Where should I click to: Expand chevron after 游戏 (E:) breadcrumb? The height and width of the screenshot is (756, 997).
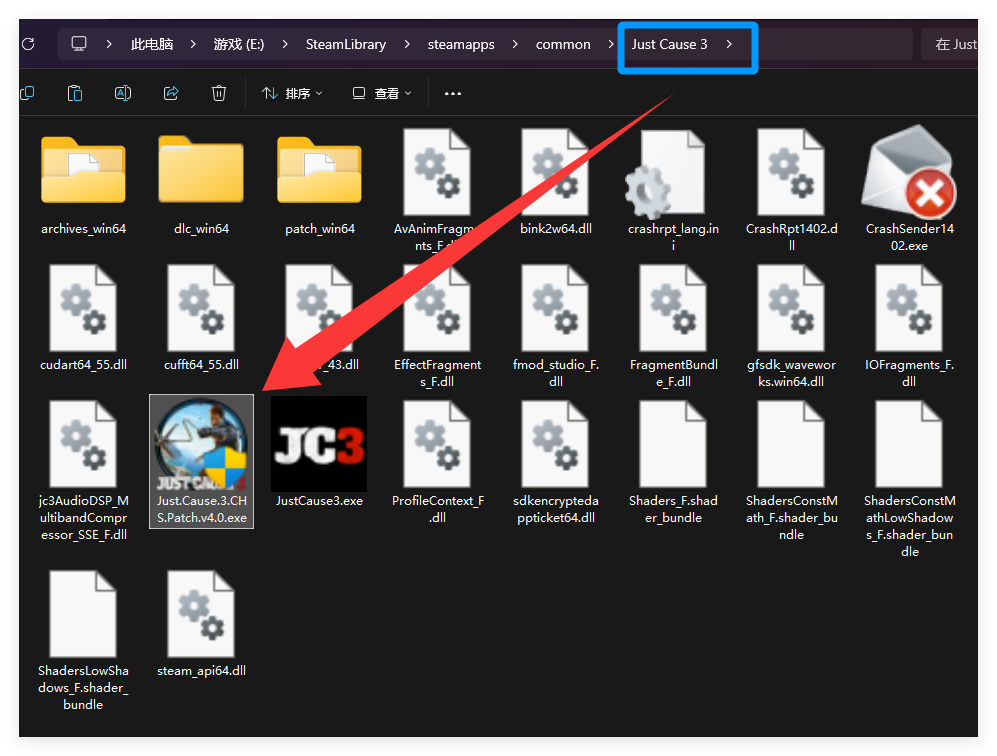tap(285, 44)
